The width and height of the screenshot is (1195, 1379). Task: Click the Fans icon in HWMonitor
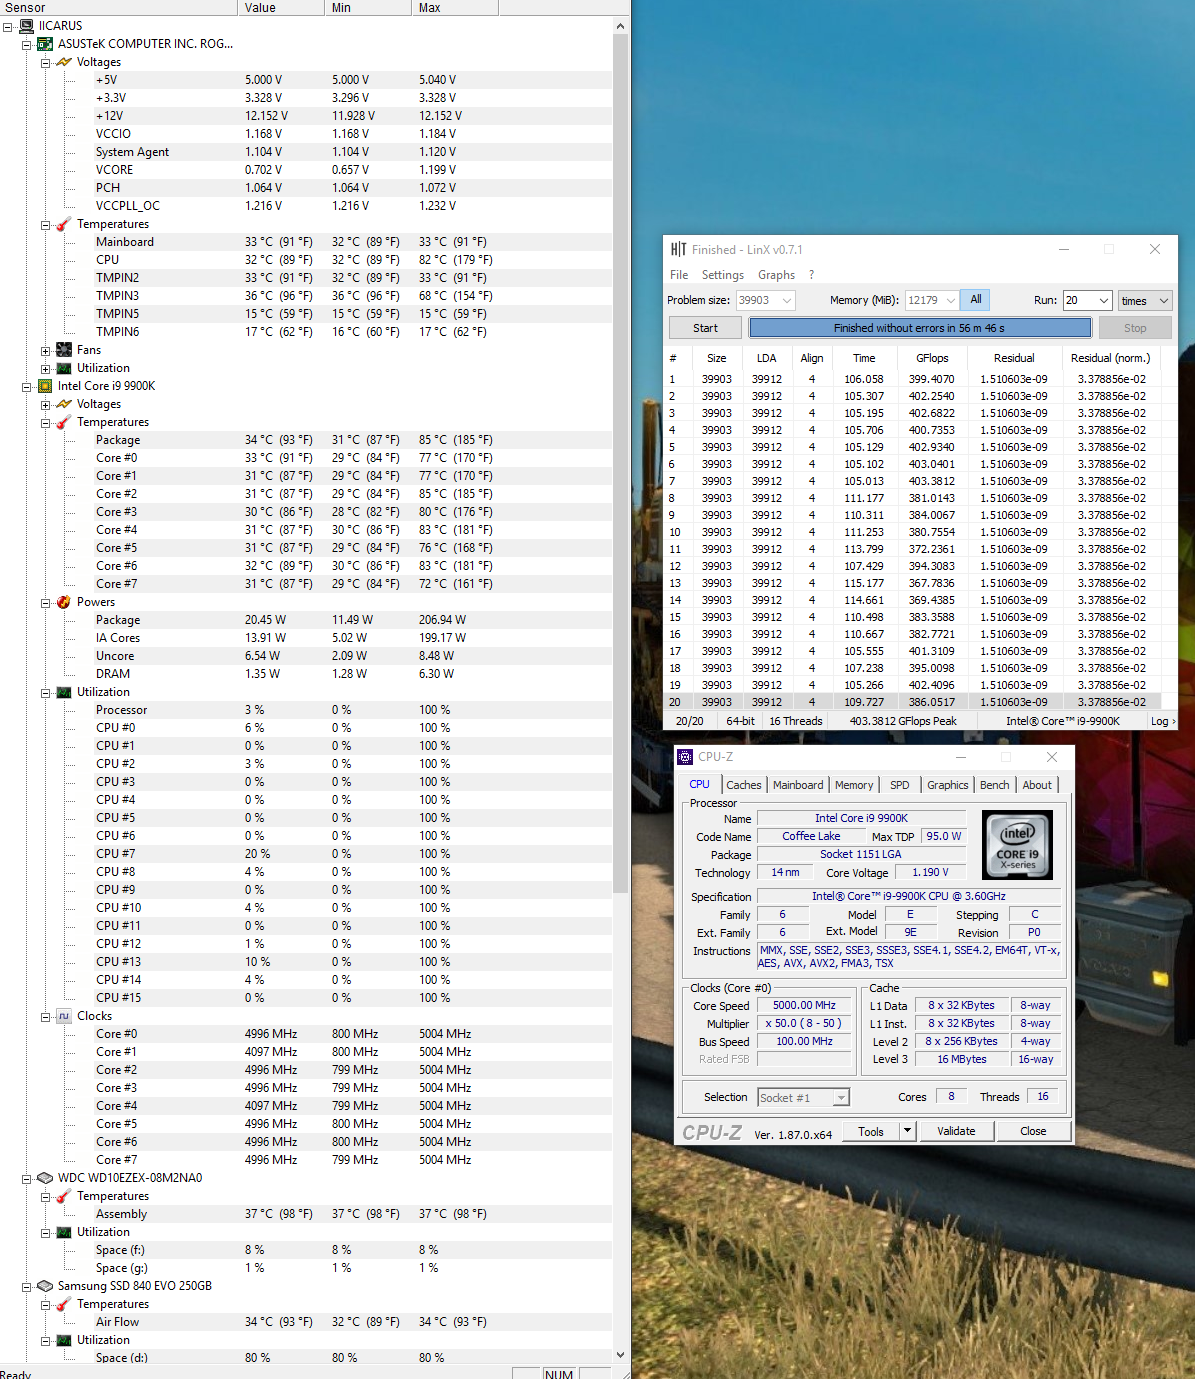64,350
